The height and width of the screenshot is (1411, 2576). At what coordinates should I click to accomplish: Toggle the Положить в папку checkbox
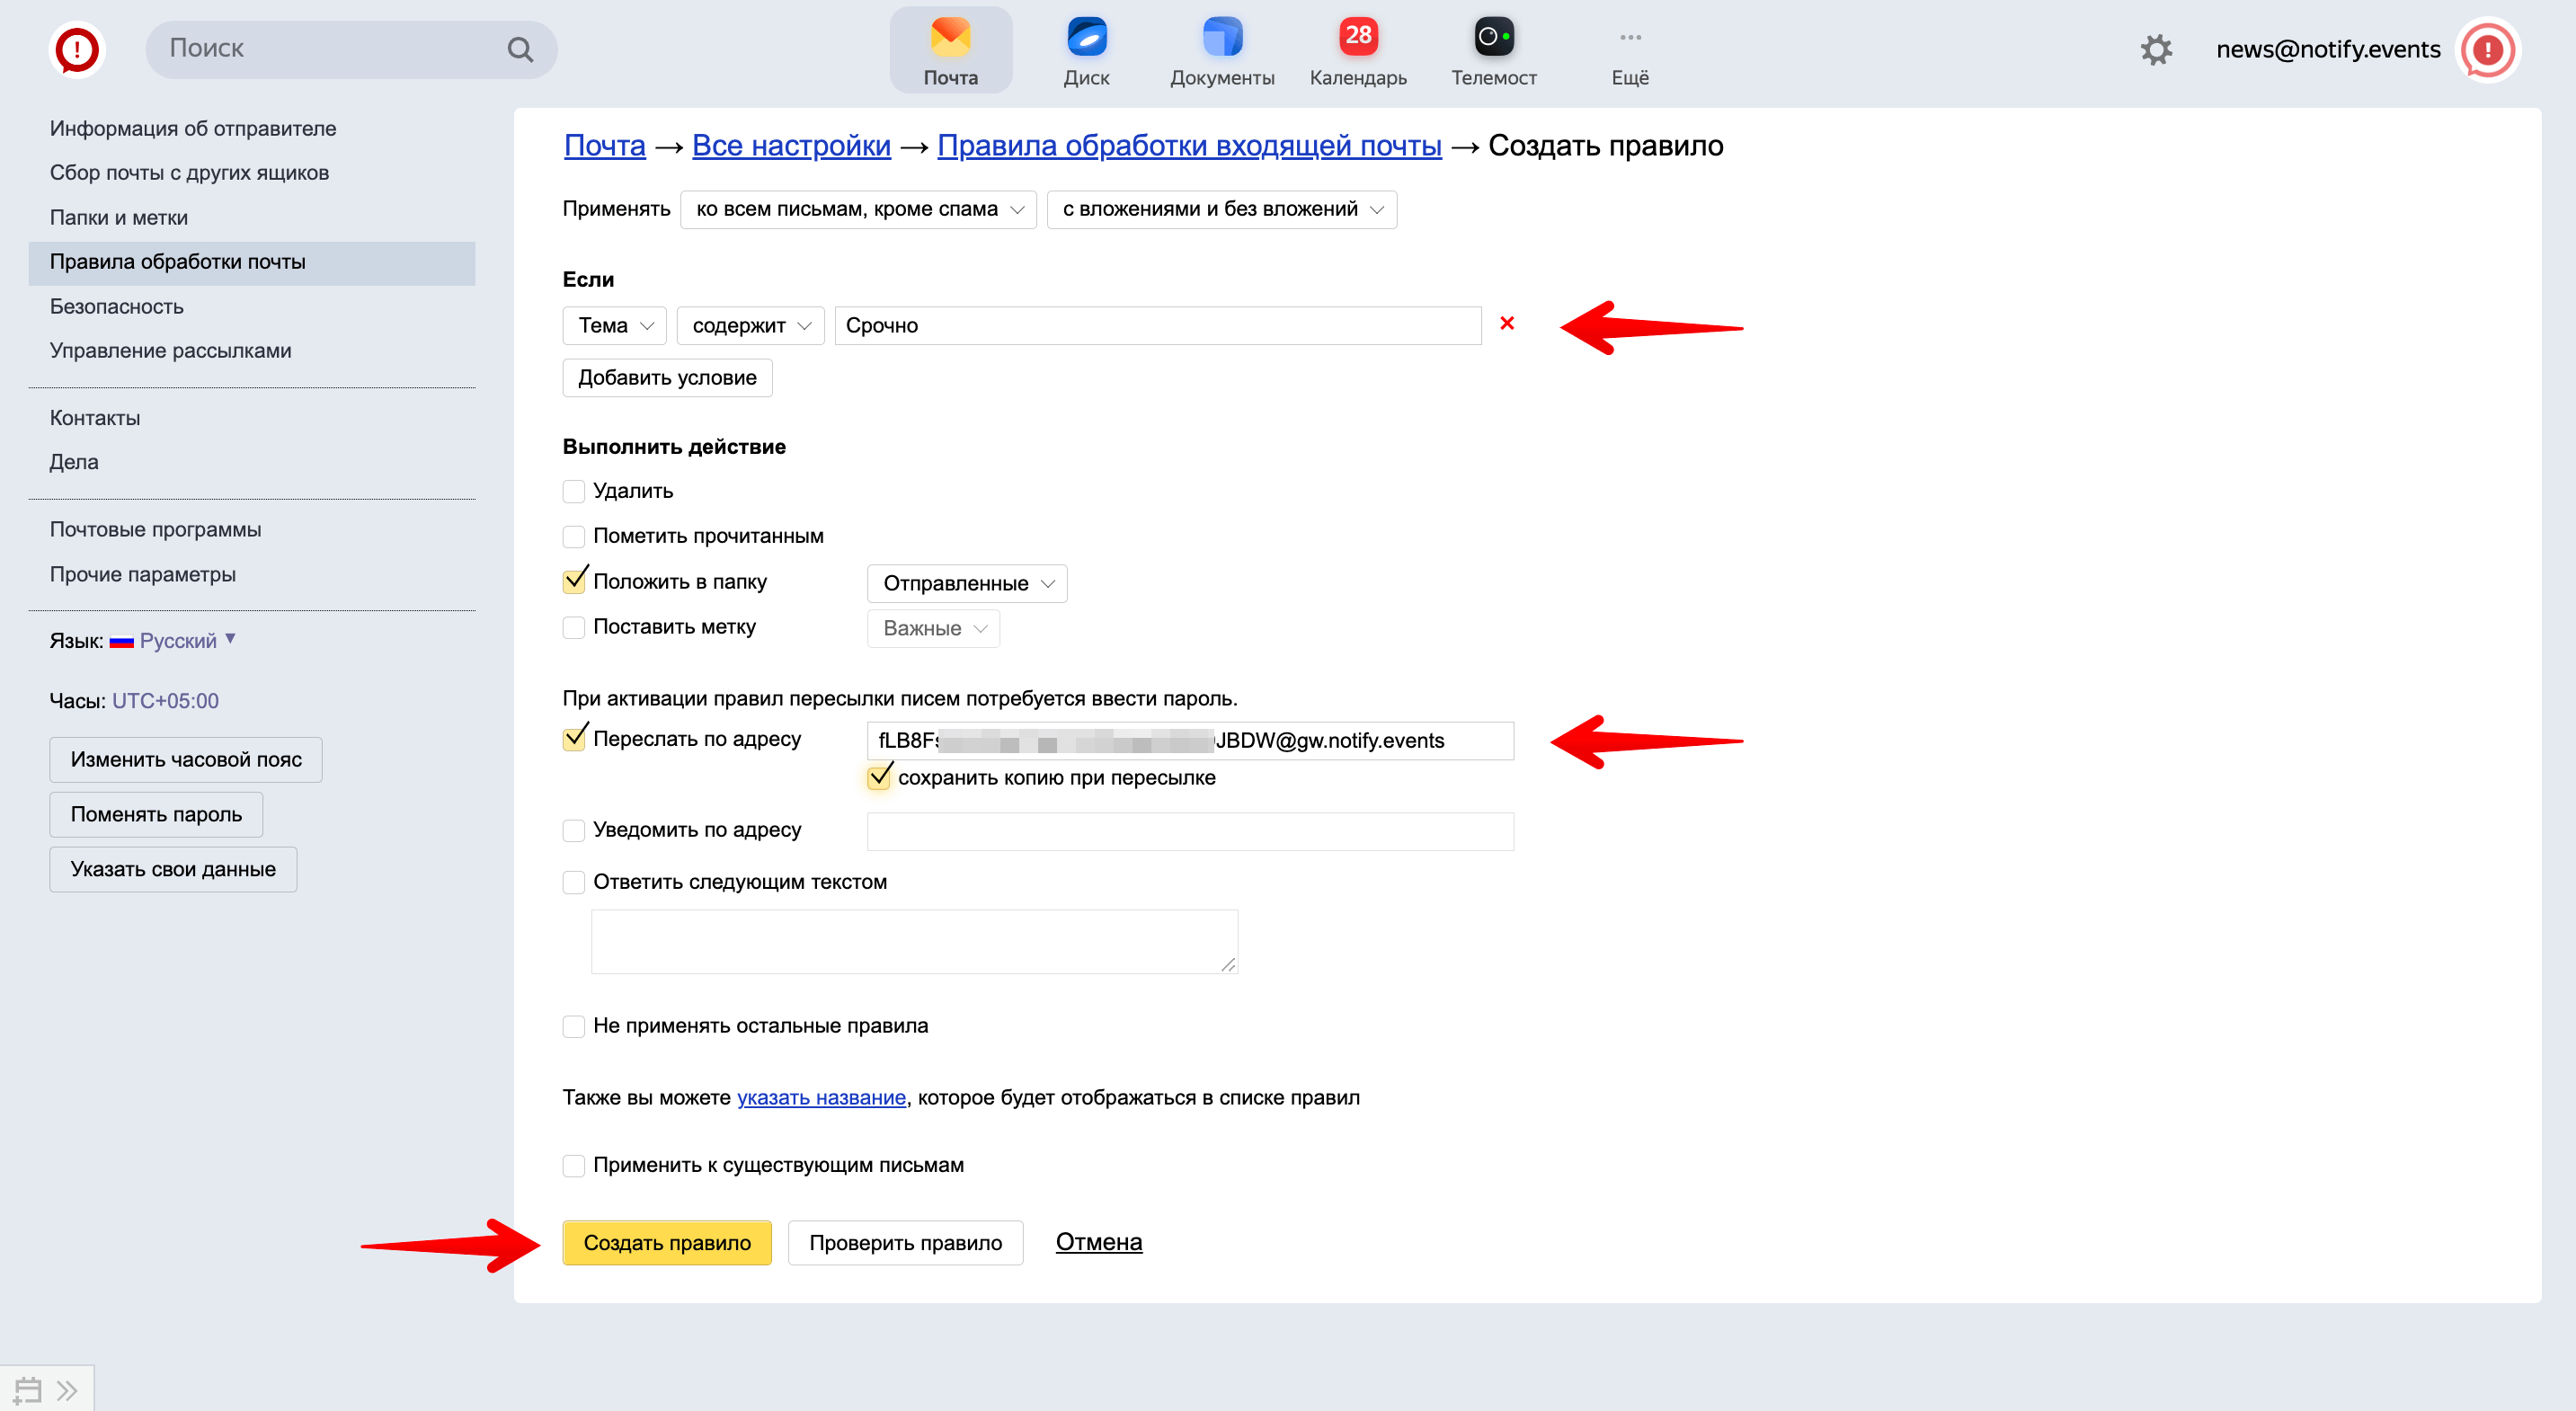click(x=575, y=581)
